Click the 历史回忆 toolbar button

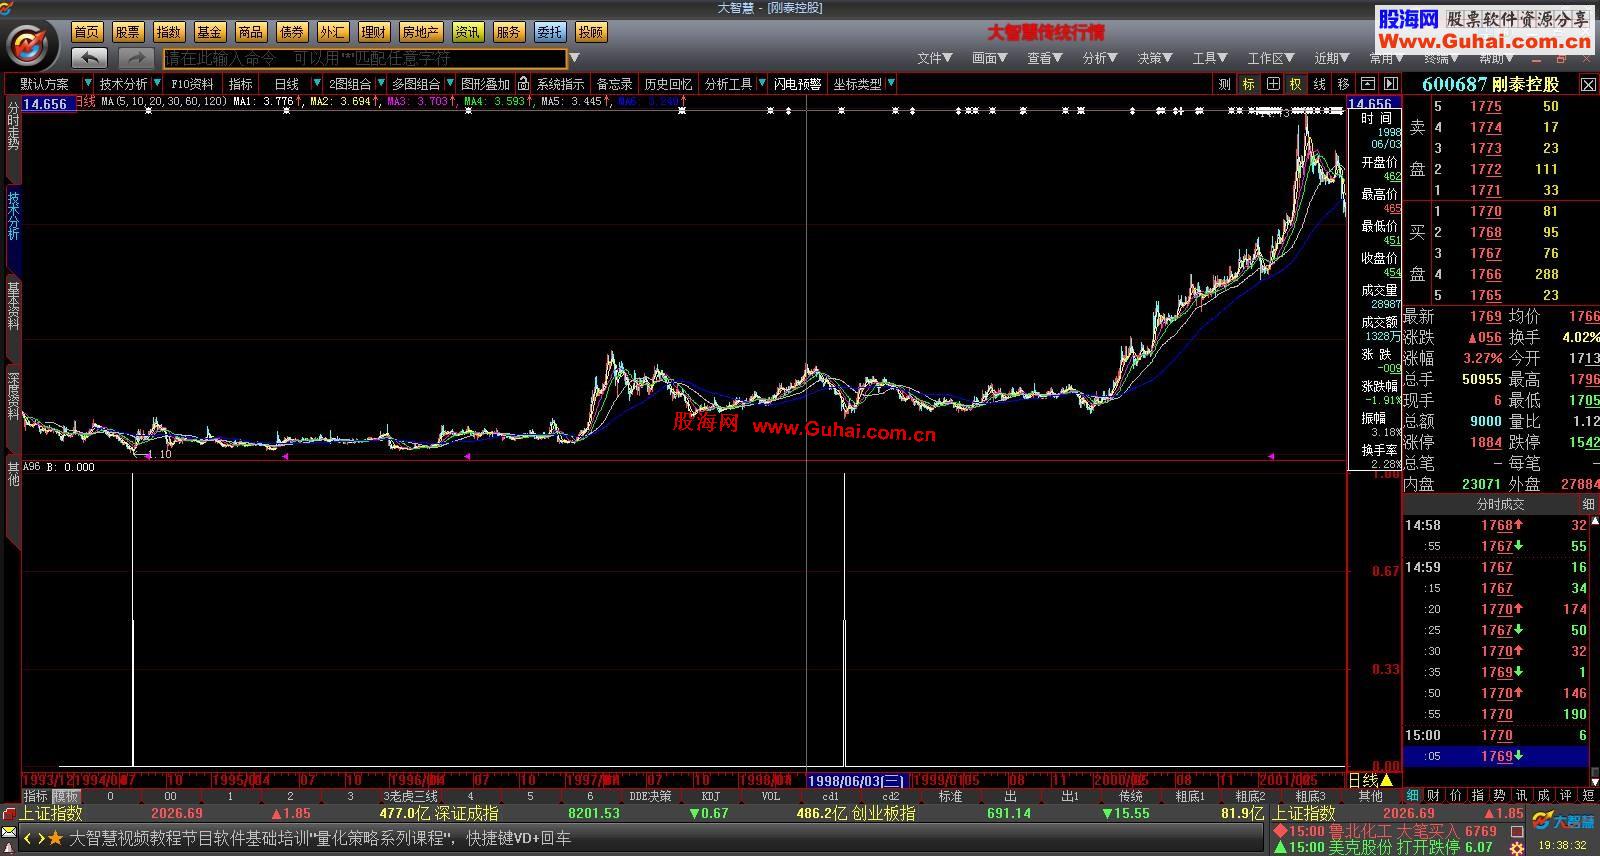[x=668, y=84]
